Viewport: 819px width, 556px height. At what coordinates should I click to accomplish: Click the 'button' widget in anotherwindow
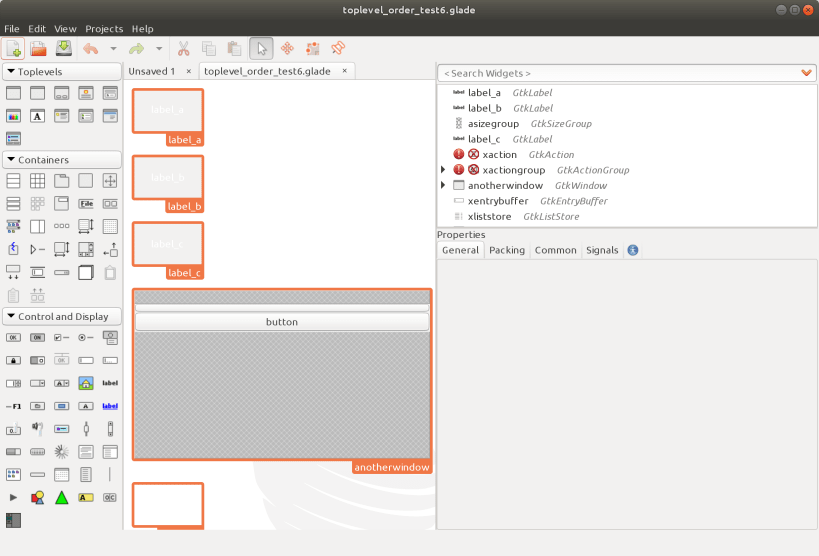(282, 322)
